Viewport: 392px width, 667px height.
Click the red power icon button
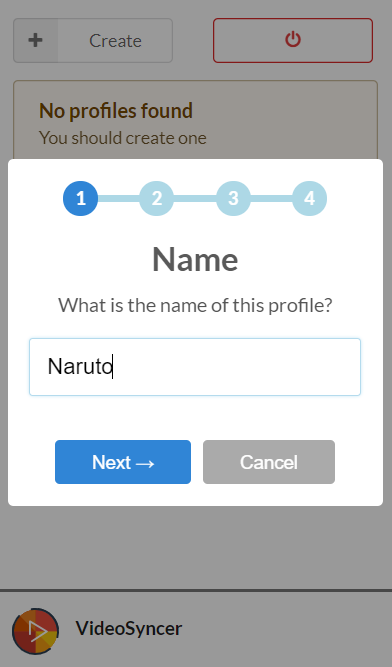(x=293, y=40)
